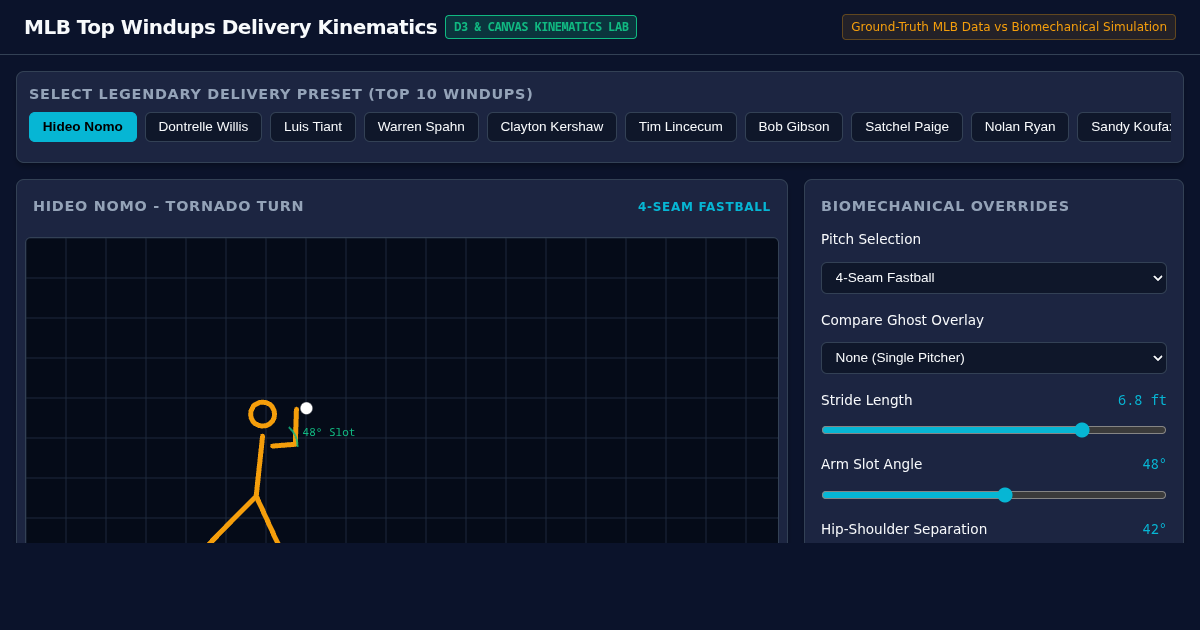The height and width of the screenshot is (630, 1200).
Task: Switch to the Tim Lincecum preset
Action: point(681,127)
